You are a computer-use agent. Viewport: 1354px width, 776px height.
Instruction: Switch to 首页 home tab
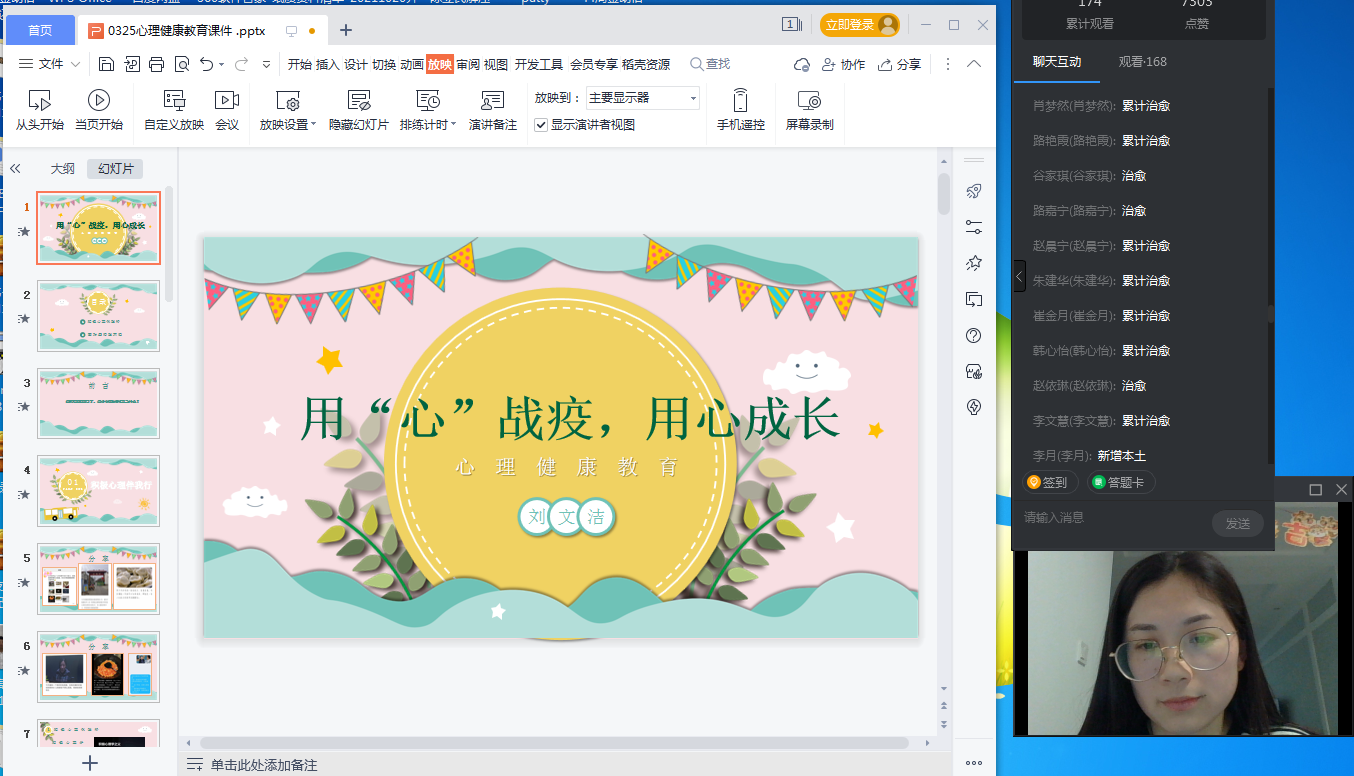tap(40, 30)
